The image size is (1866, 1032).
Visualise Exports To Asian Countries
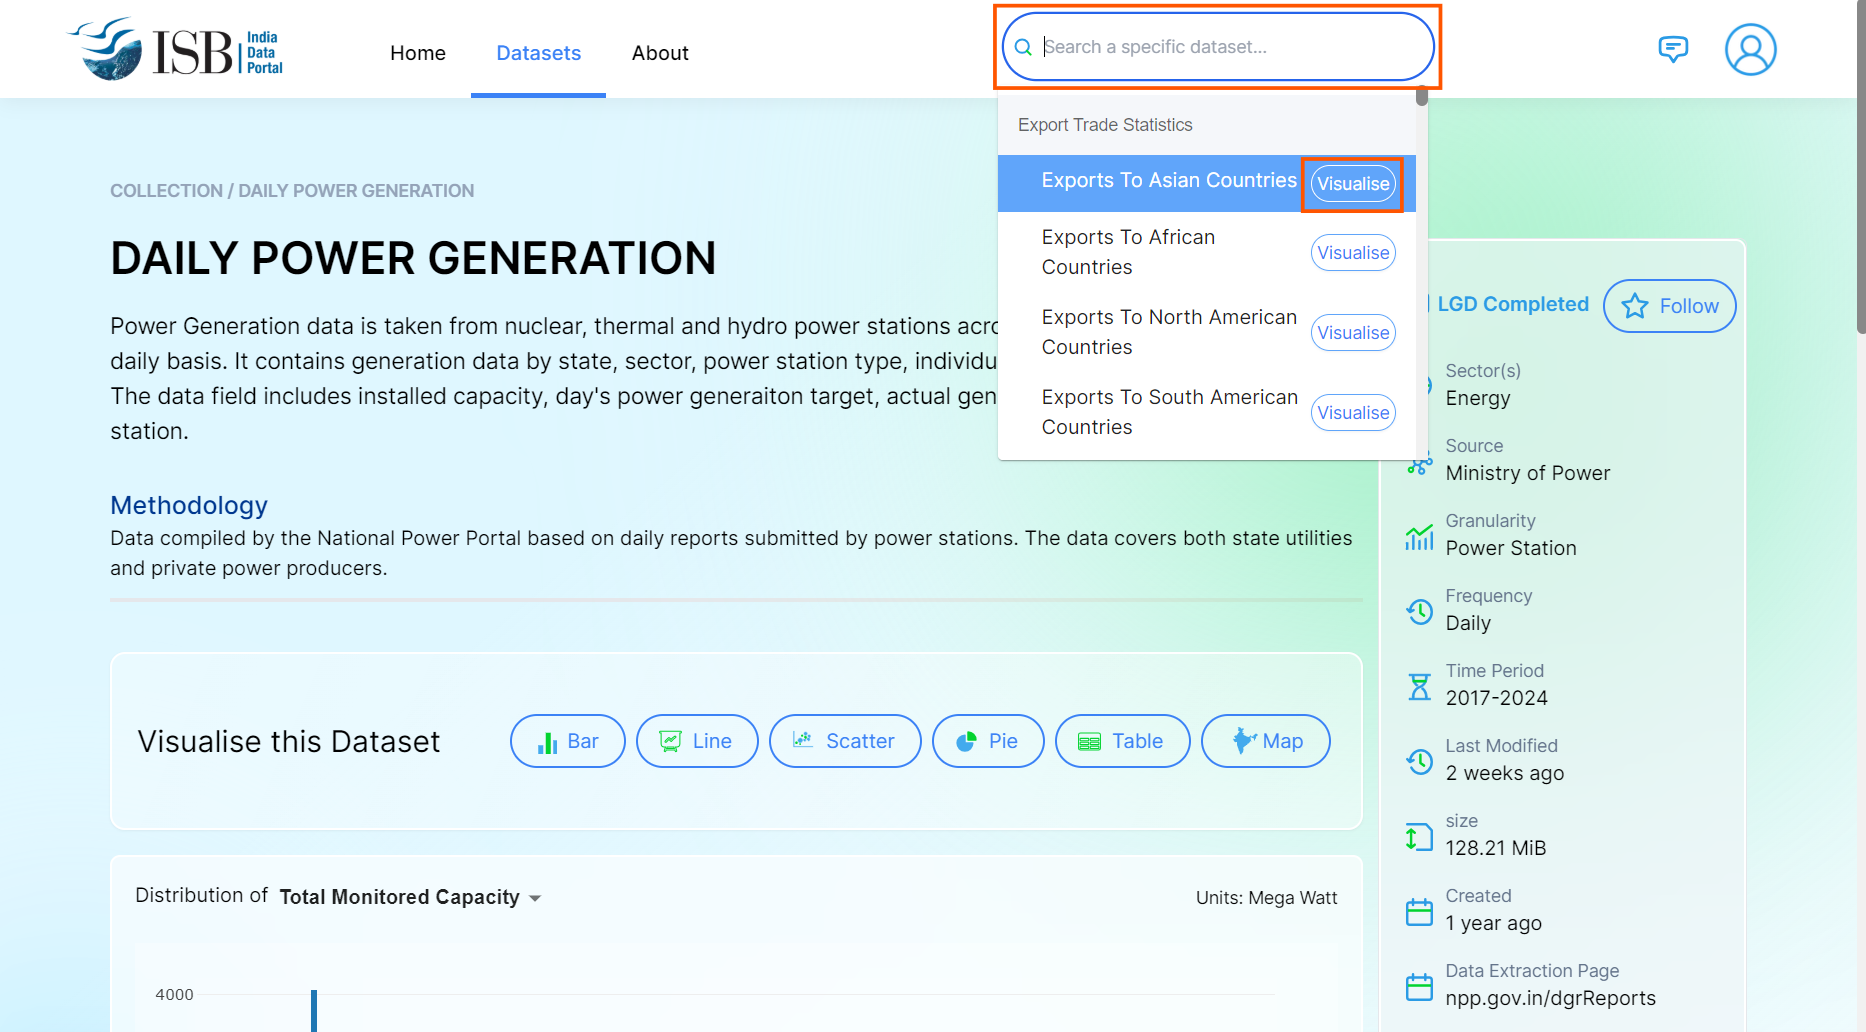(x=1352, y=184)
